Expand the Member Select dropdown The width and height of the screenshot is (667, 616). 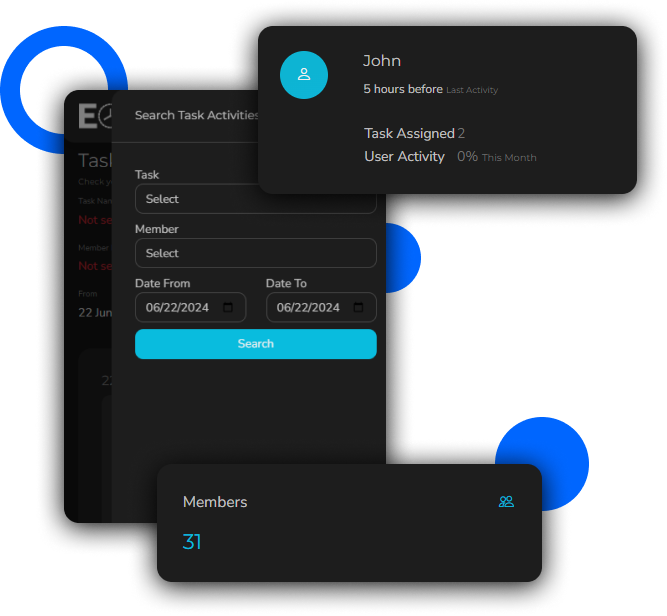coord(255,254)
